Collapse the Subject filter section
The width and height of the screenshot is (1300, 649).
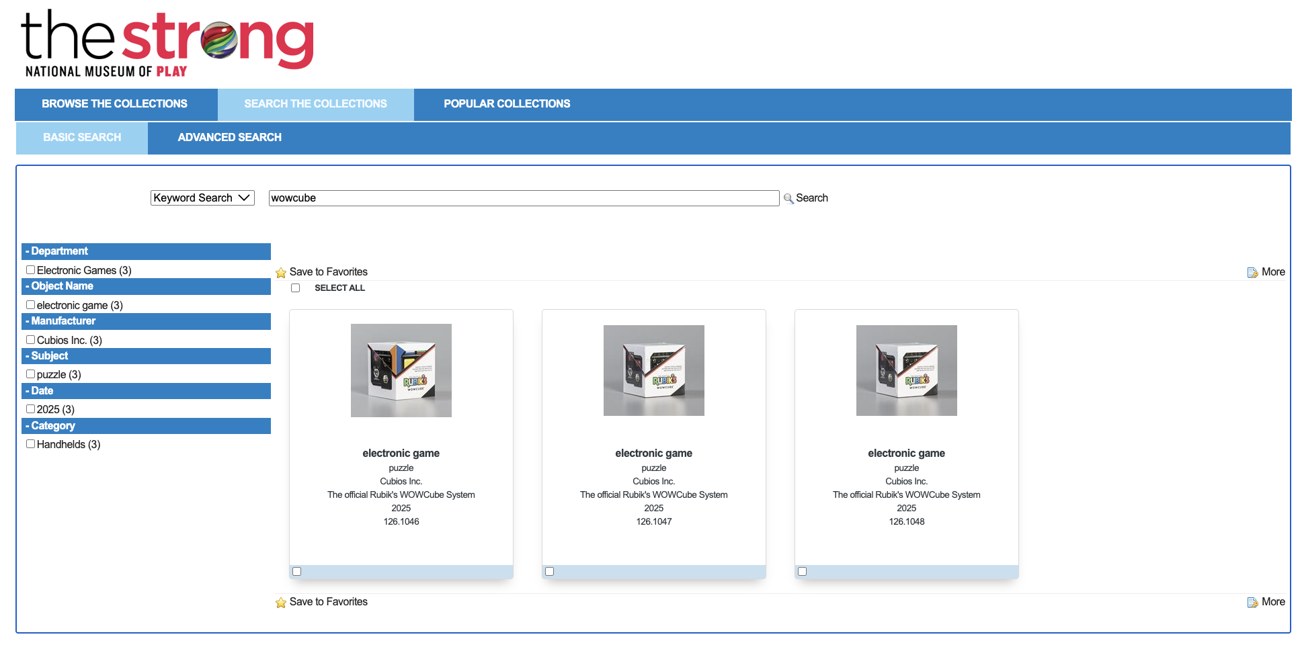pyautogui.click(x=146, y=356)
